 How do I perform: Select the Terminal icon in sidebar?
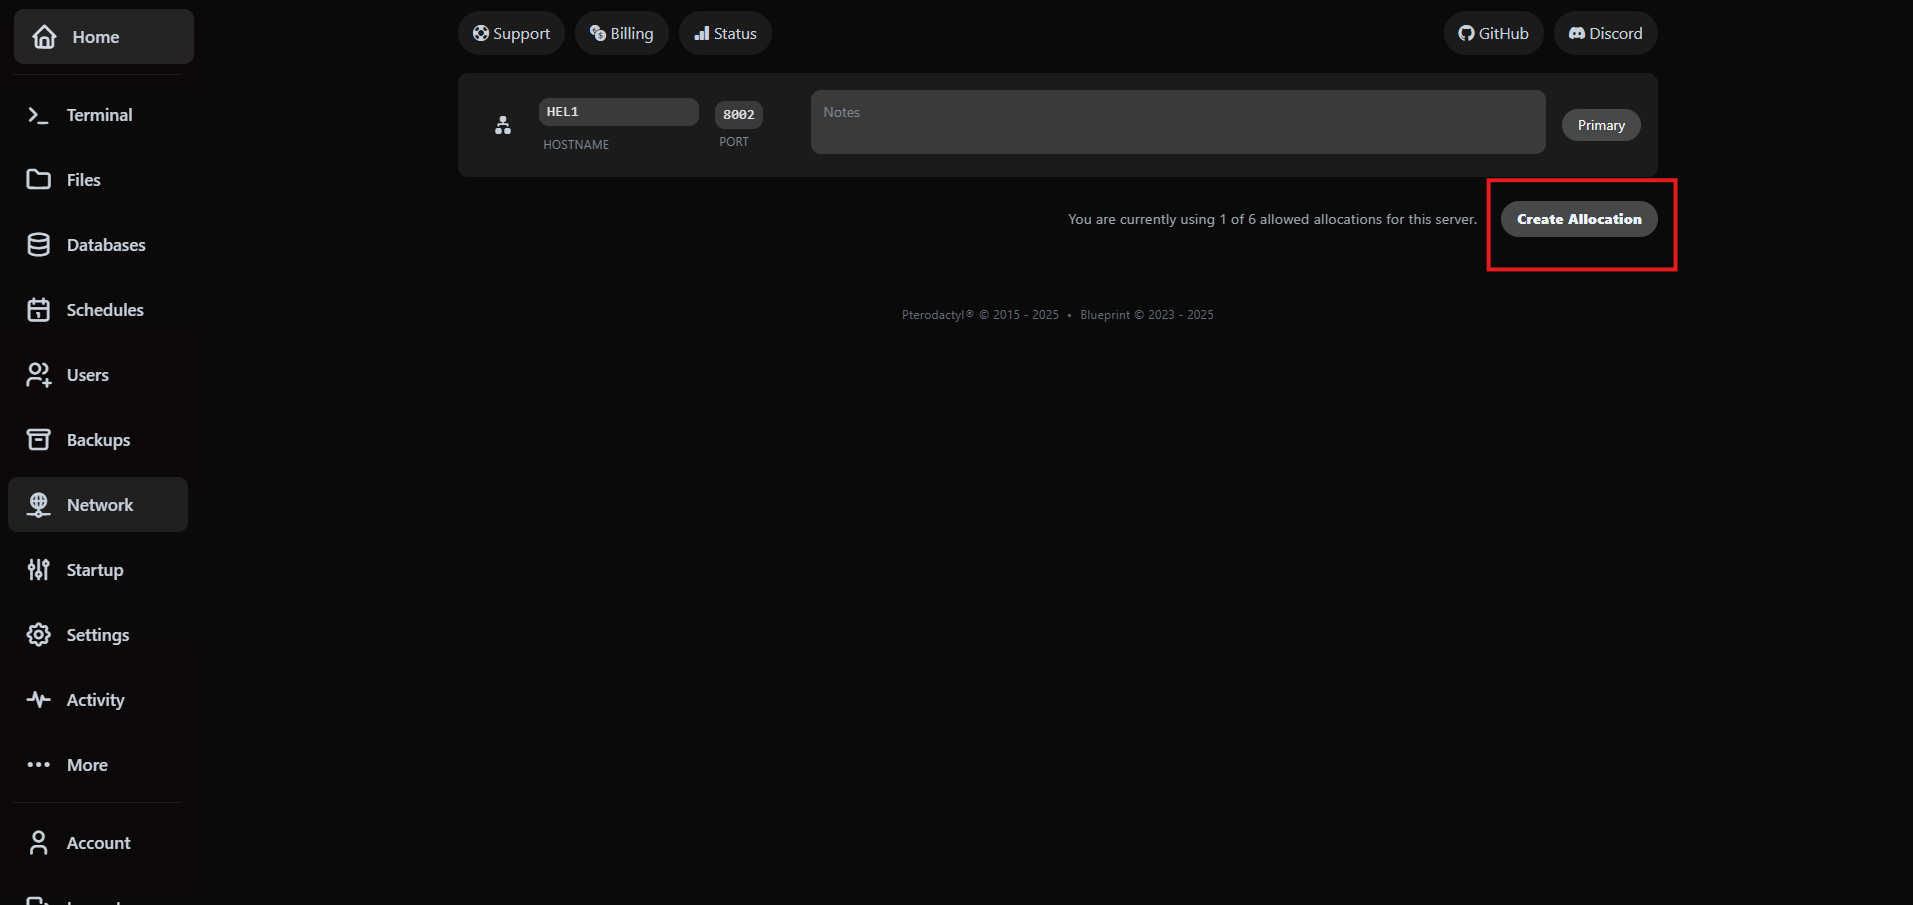click(38, 114)
